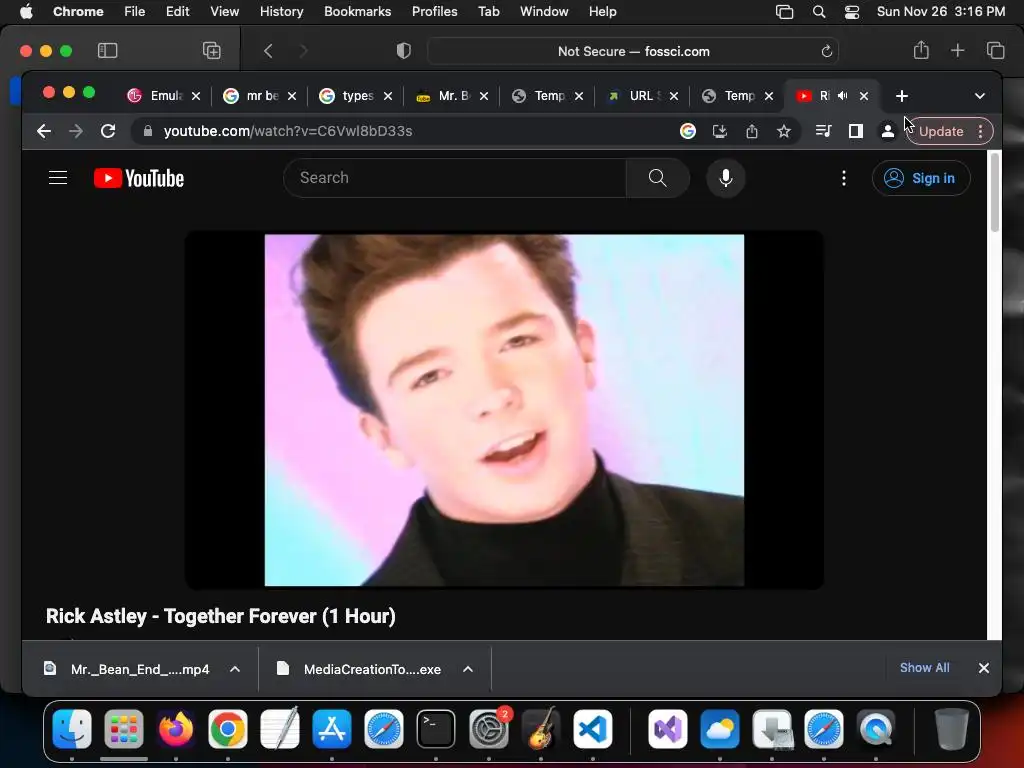
Task: Share this page from the omnibox
Action: tap(752, 131)
